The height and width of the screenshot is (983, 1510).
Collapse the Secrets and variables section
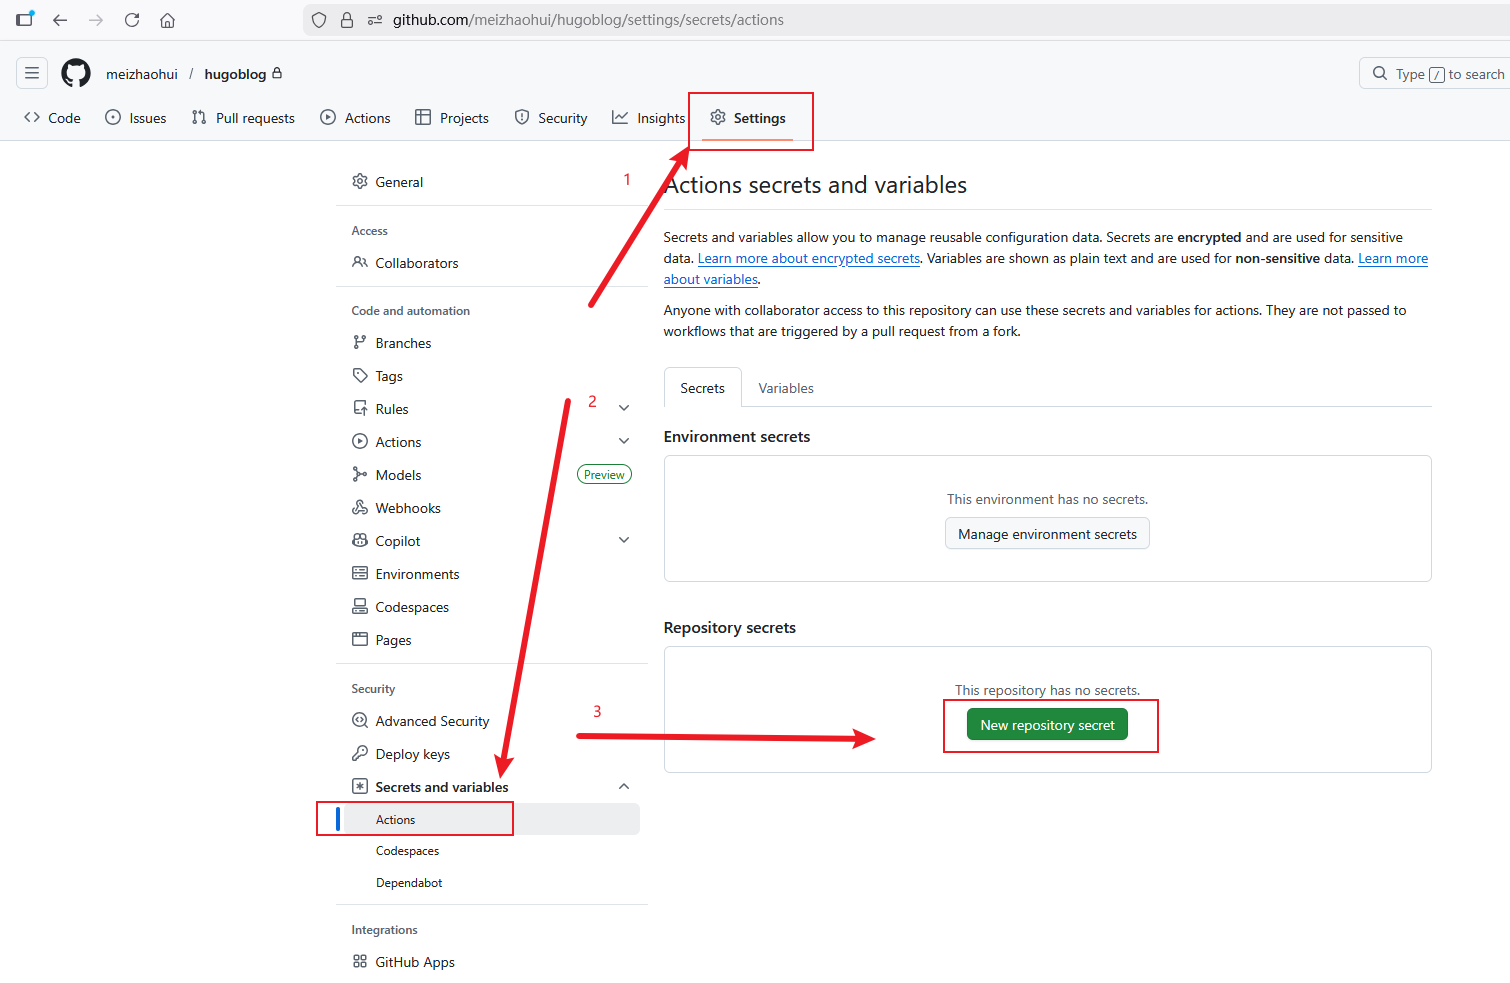[x=624, y=786]
